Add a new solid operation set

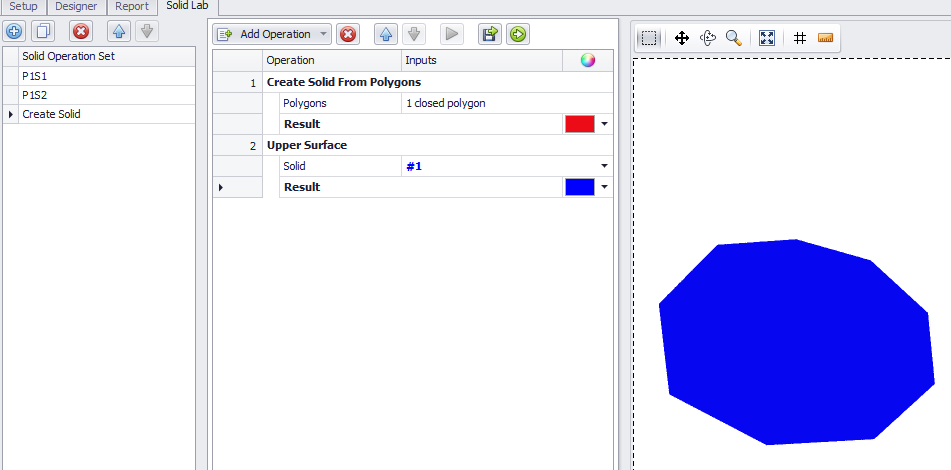[15, 31]
